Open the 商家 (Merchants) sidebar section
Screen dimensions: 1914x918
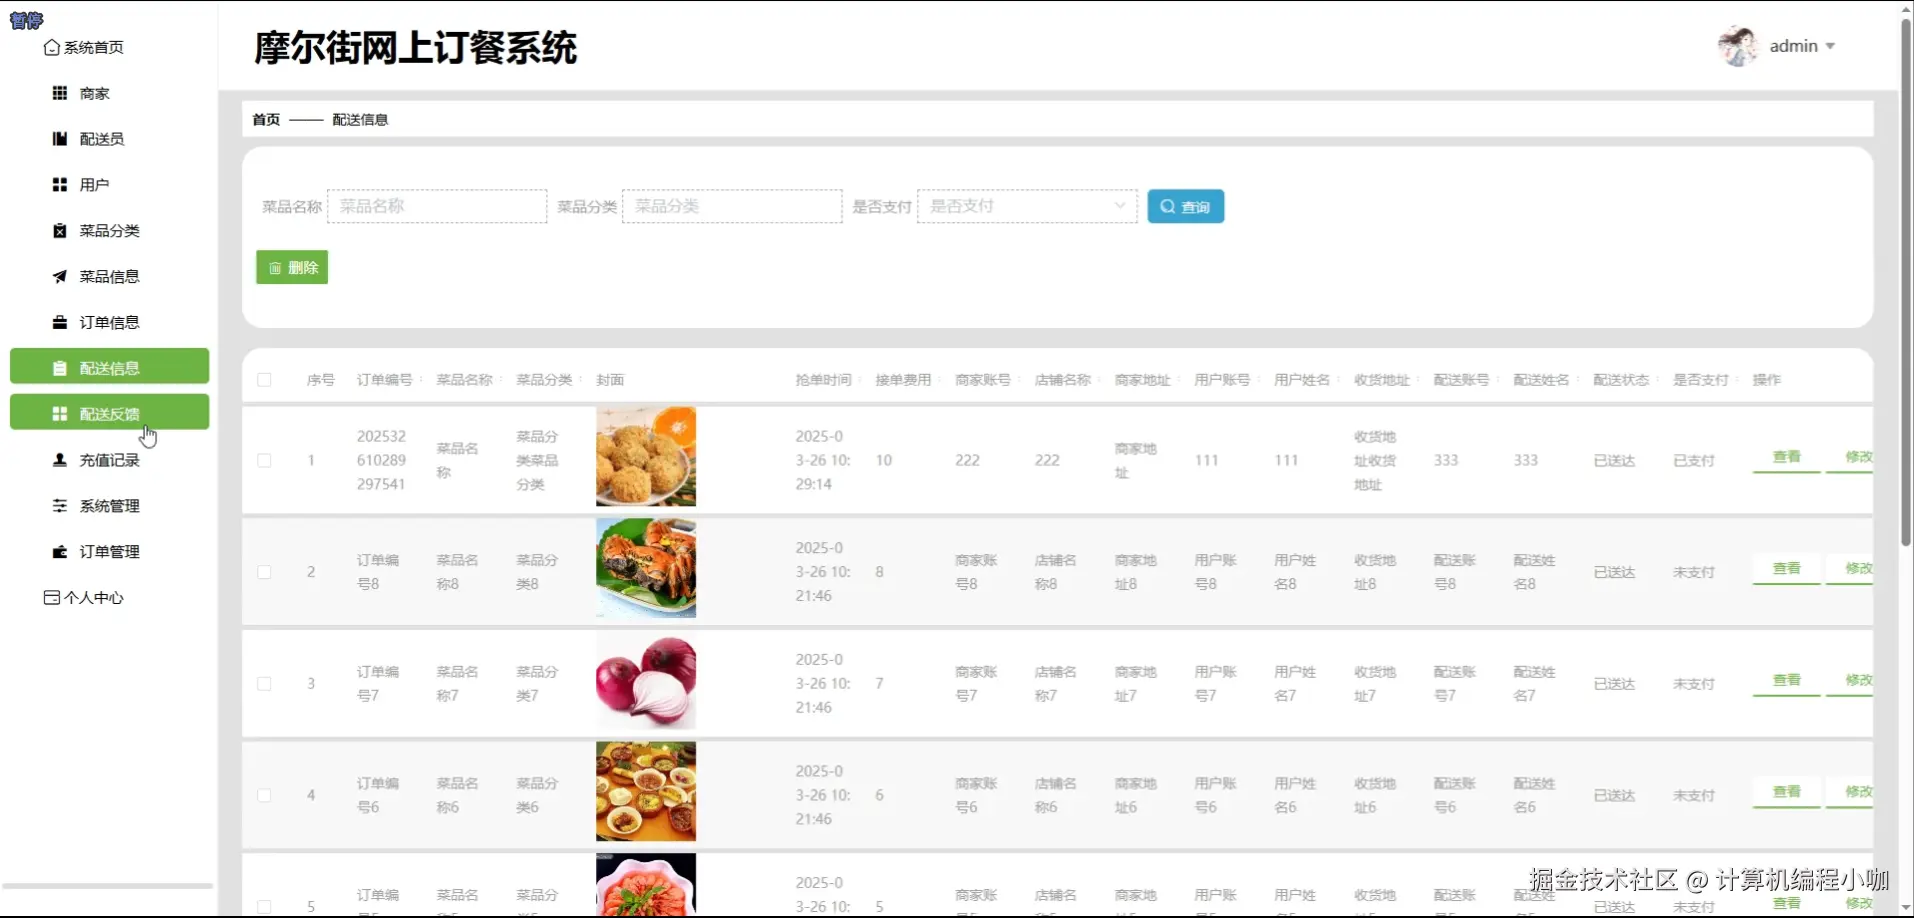pos(92,93)
